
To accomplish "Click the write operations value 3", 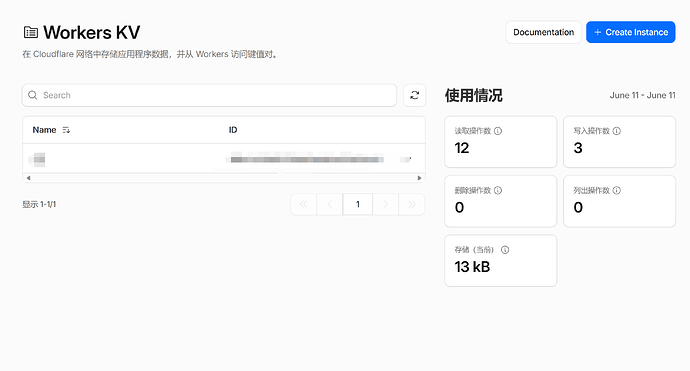I will 578,148.
